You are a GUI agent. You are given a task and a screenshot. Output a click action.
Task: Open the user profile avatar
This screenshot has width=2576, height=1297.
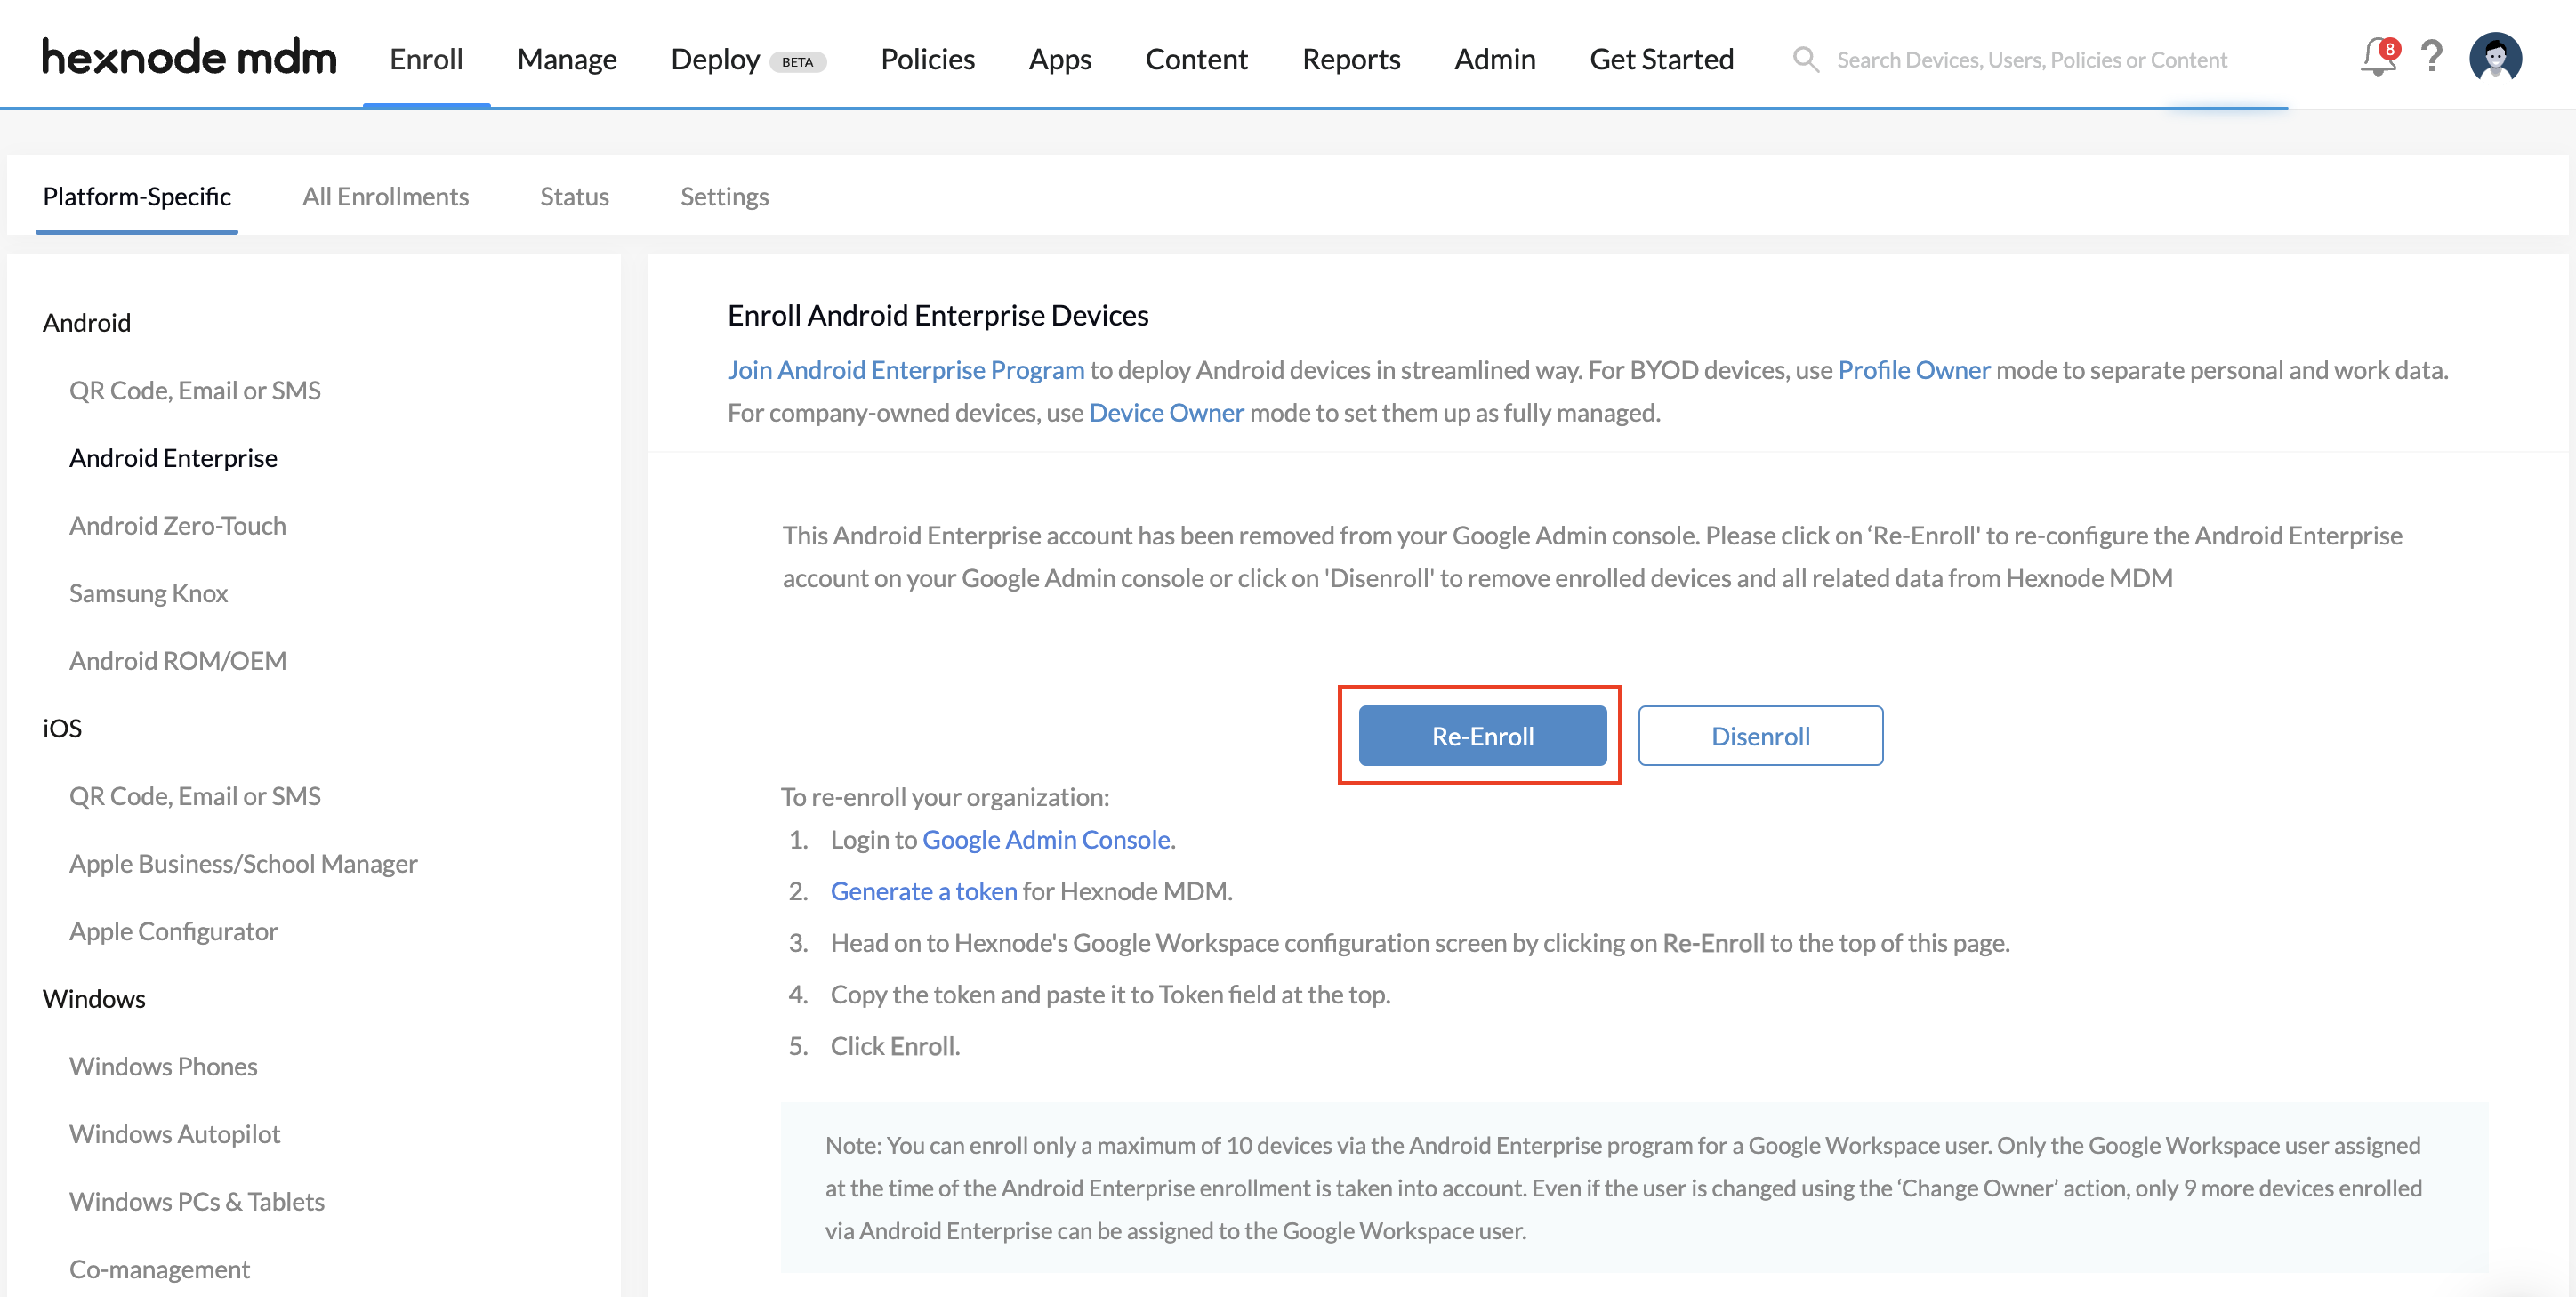(2495, 57)
